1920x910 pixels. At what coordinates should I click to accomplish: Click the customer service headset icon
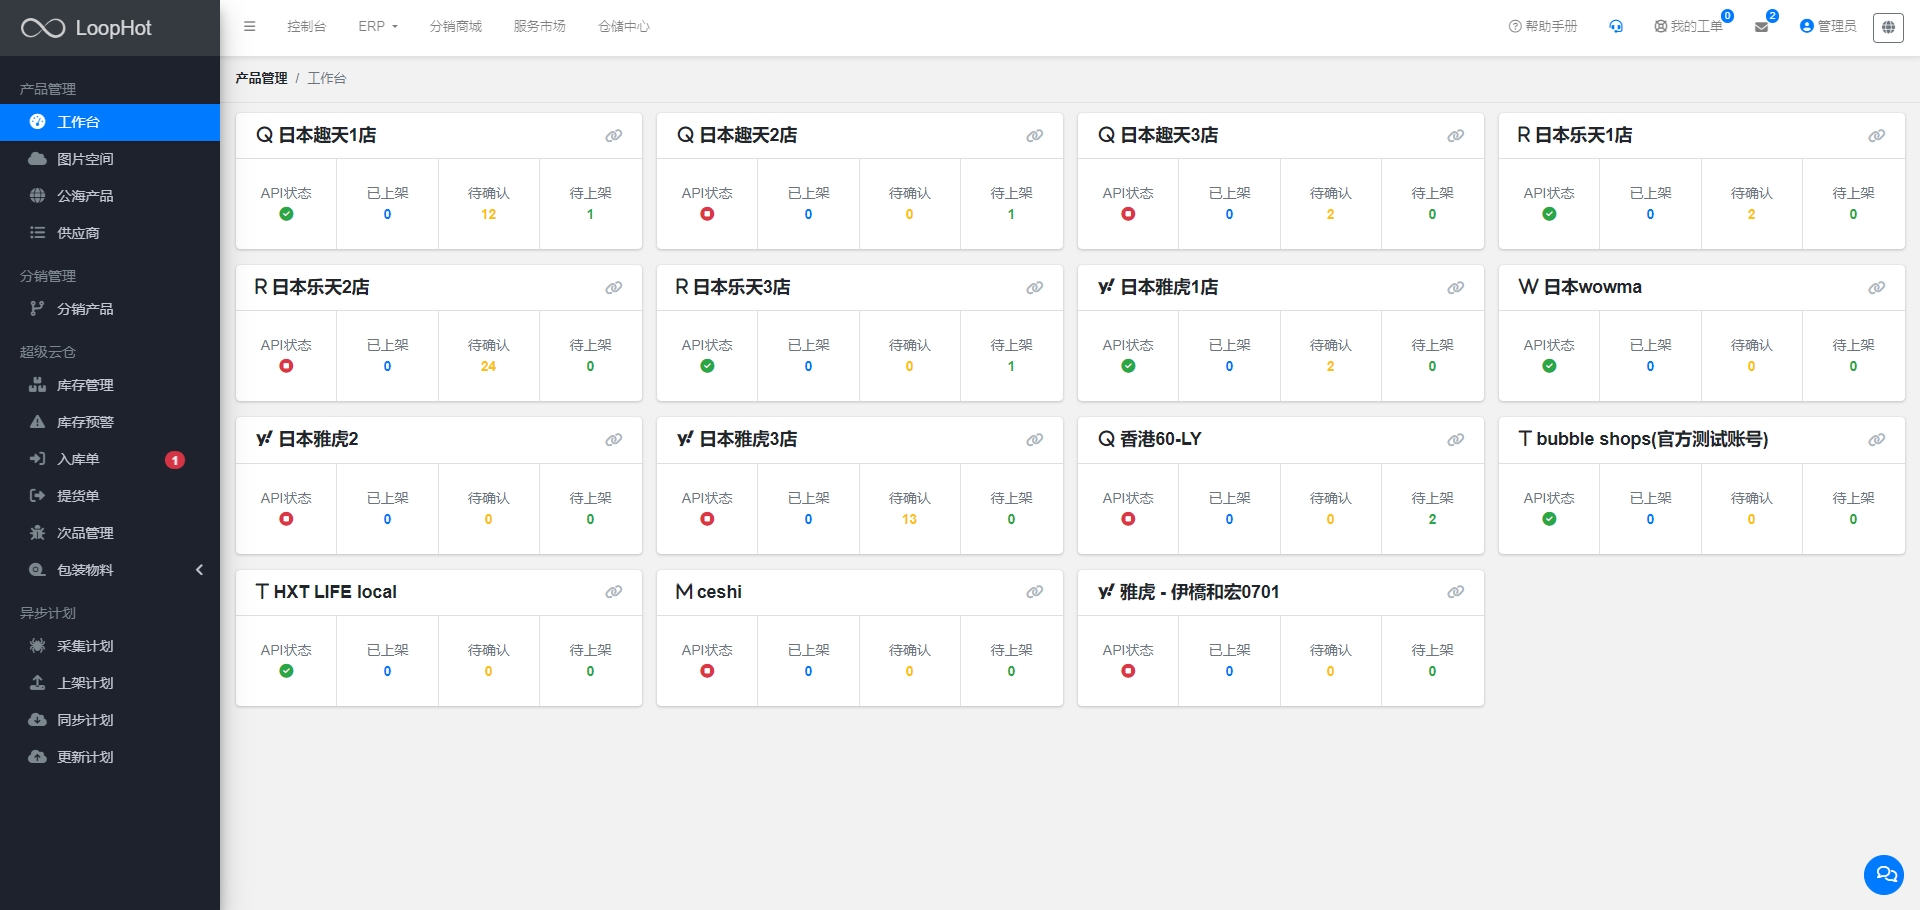coord(1615,27)
